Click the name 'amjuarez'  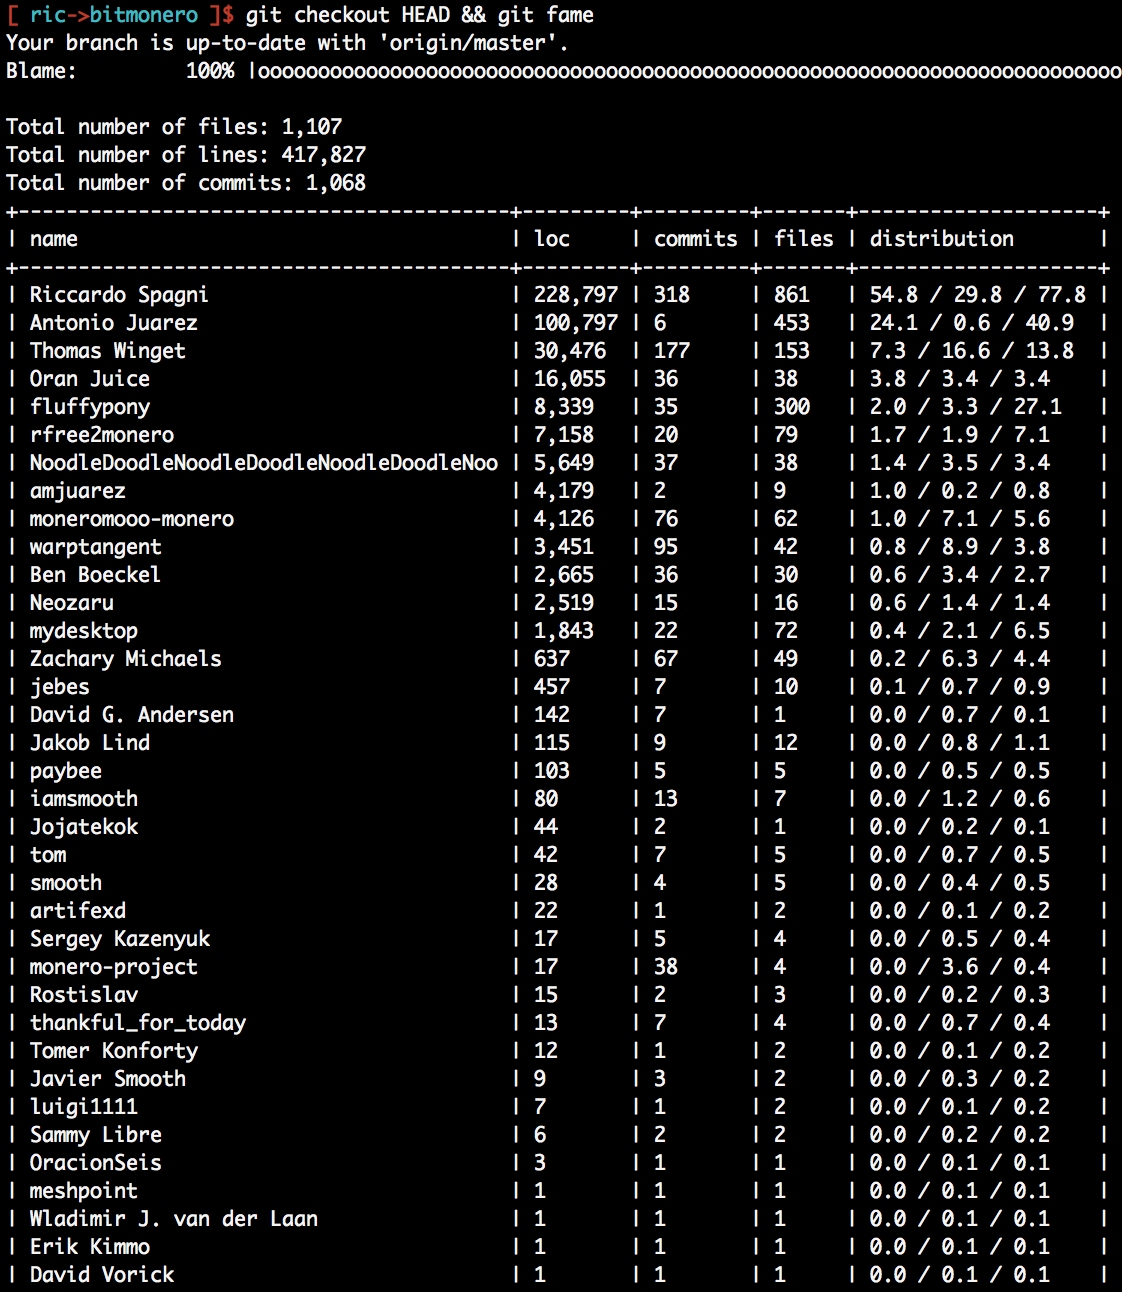[x=78, y=491]
